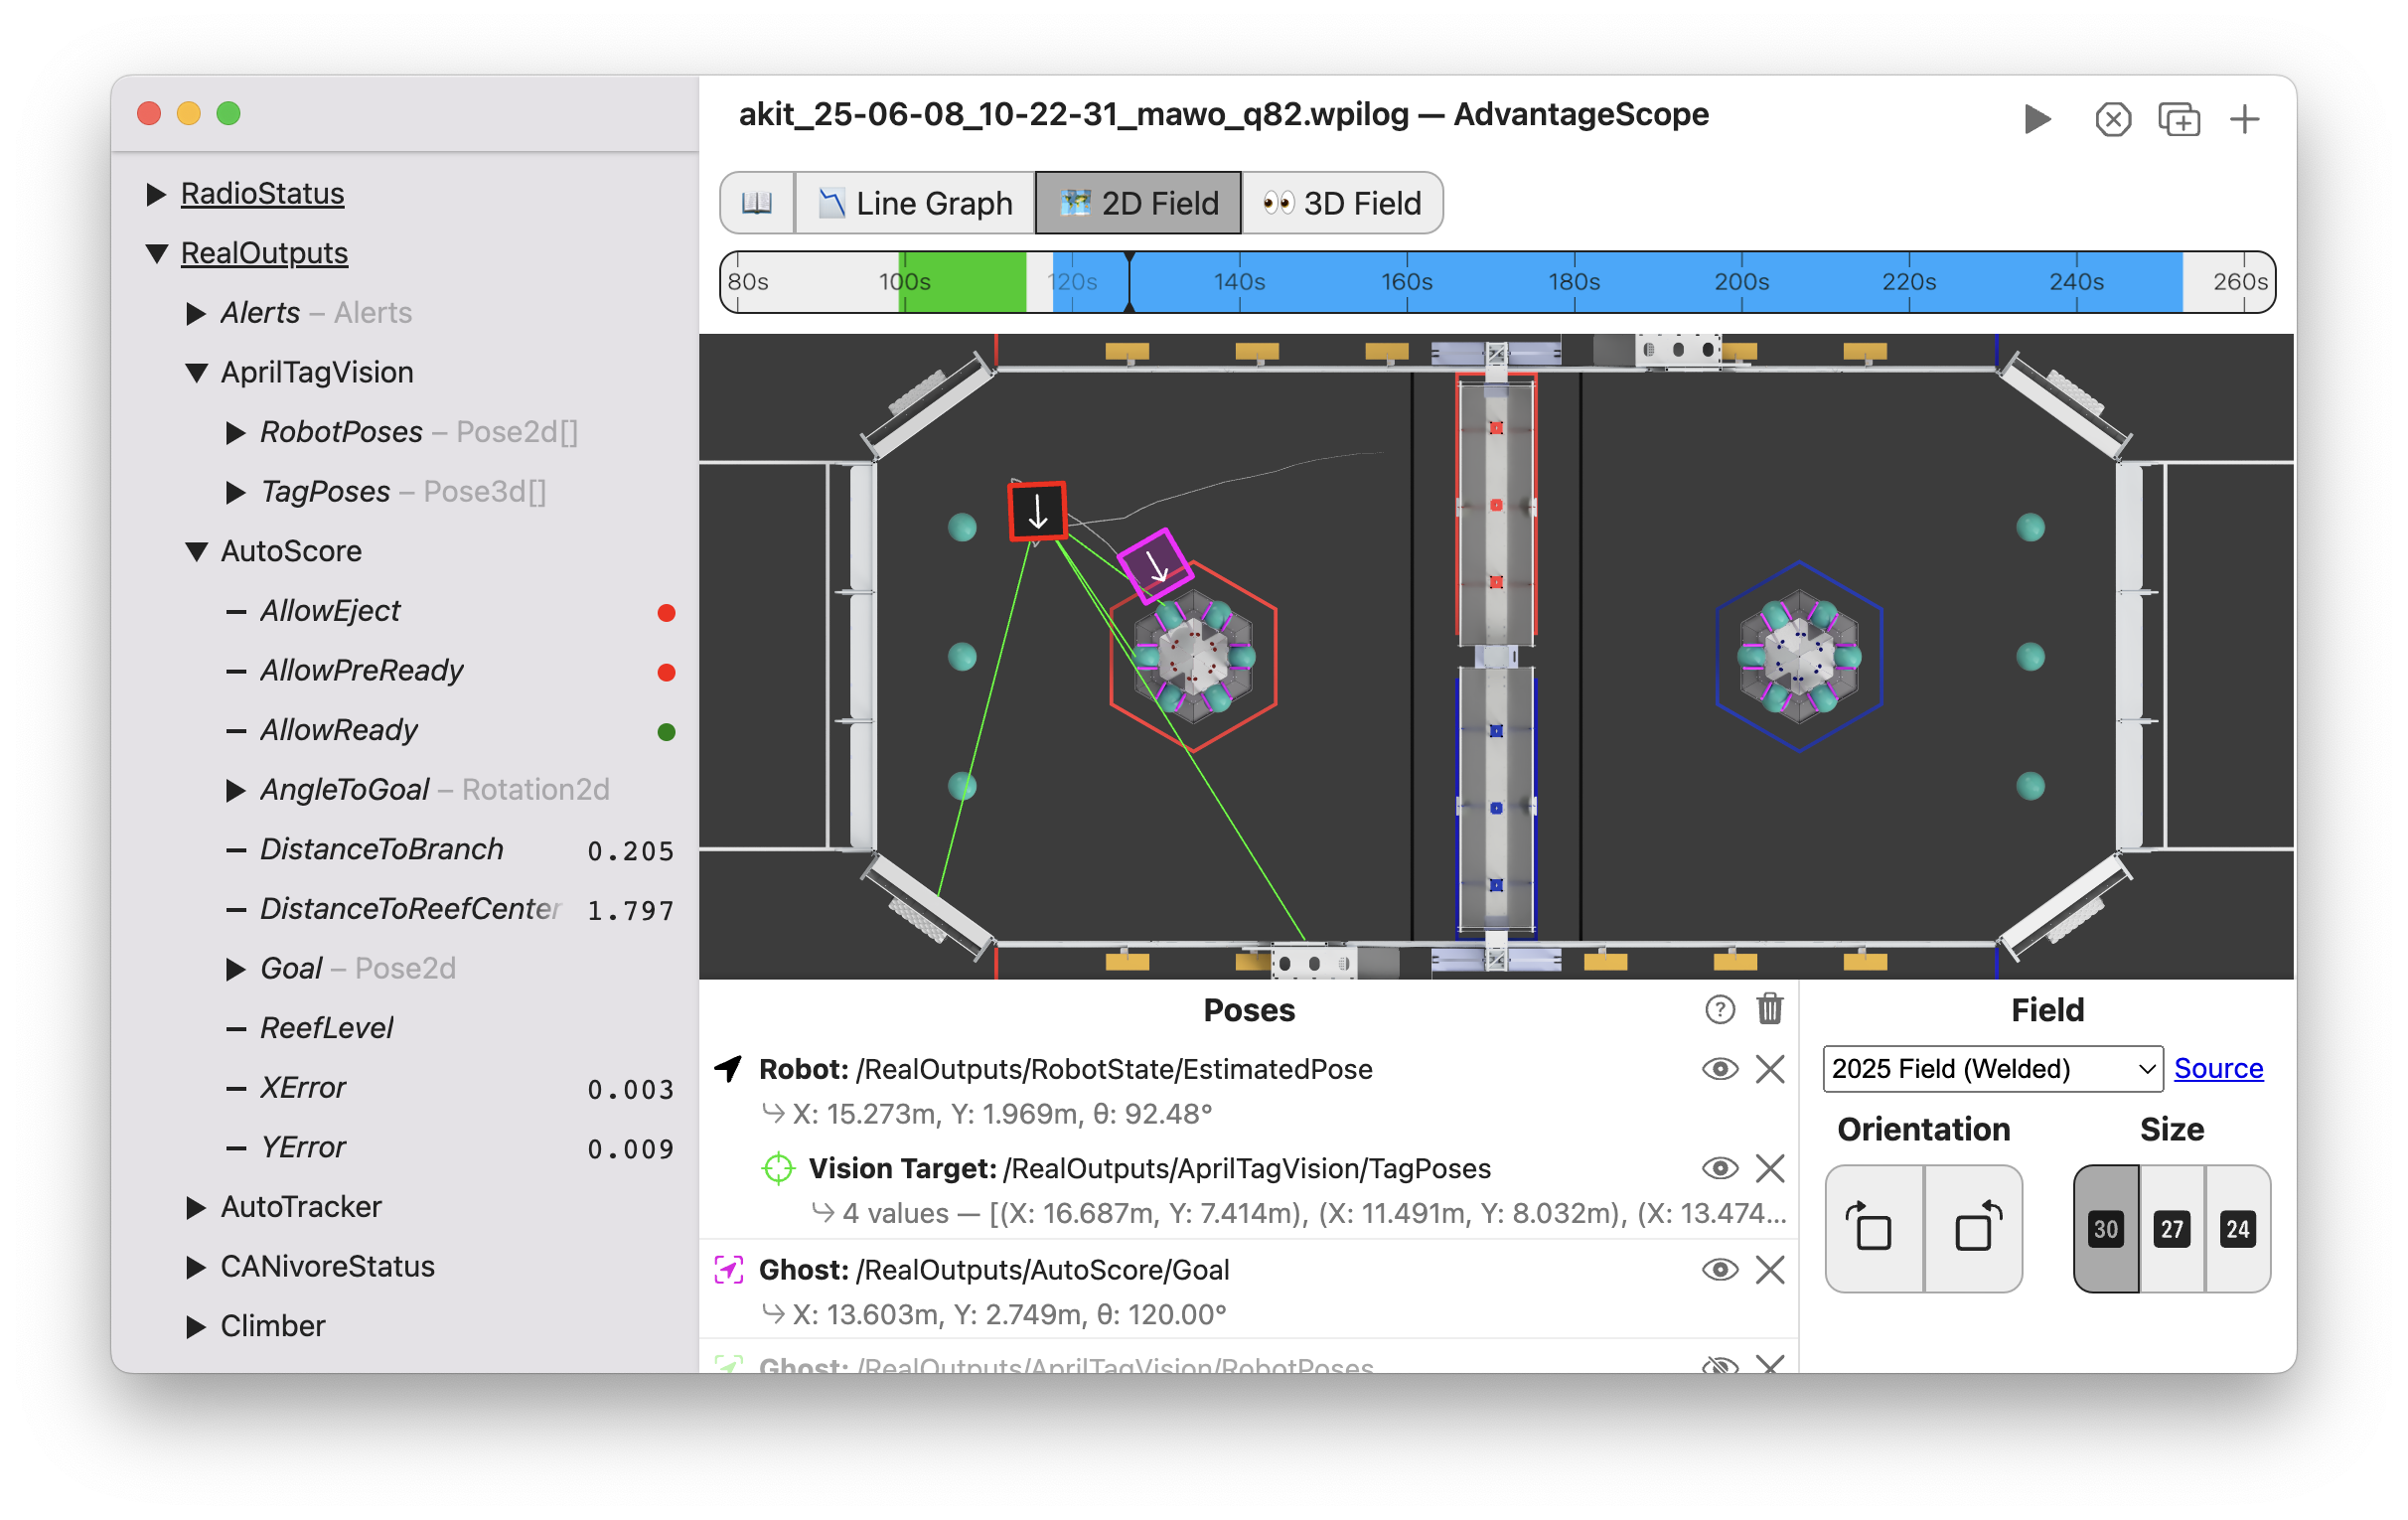Click the Ghost Goal coordinates readout

click(x=1009, y=1316)
